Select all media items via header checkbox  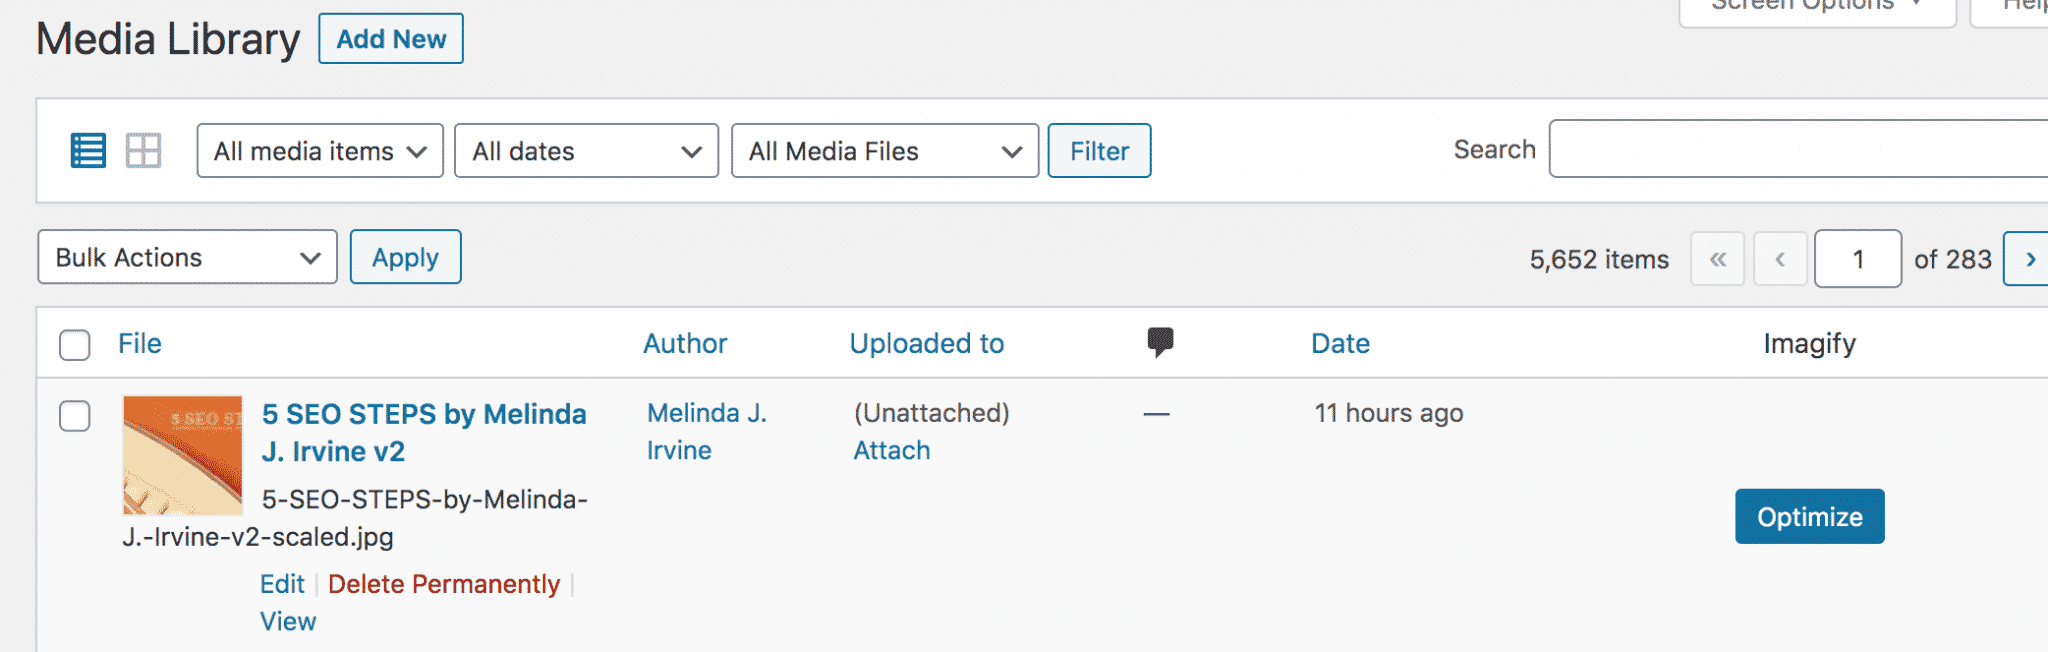tap(75, 344)
